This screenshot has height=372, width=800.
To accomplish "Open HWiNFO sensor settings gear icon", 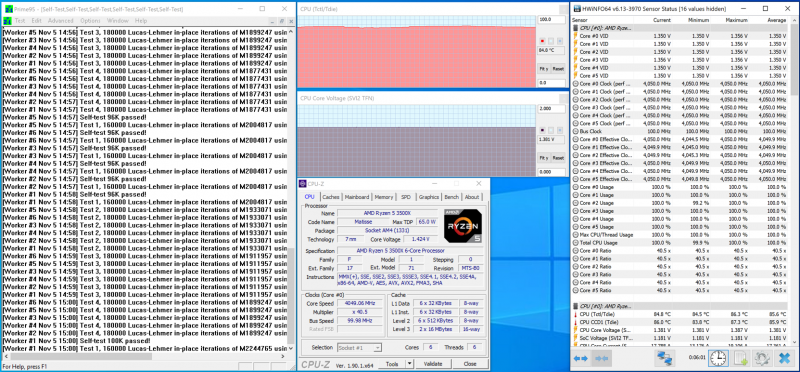I will click(x=762, y=359).
